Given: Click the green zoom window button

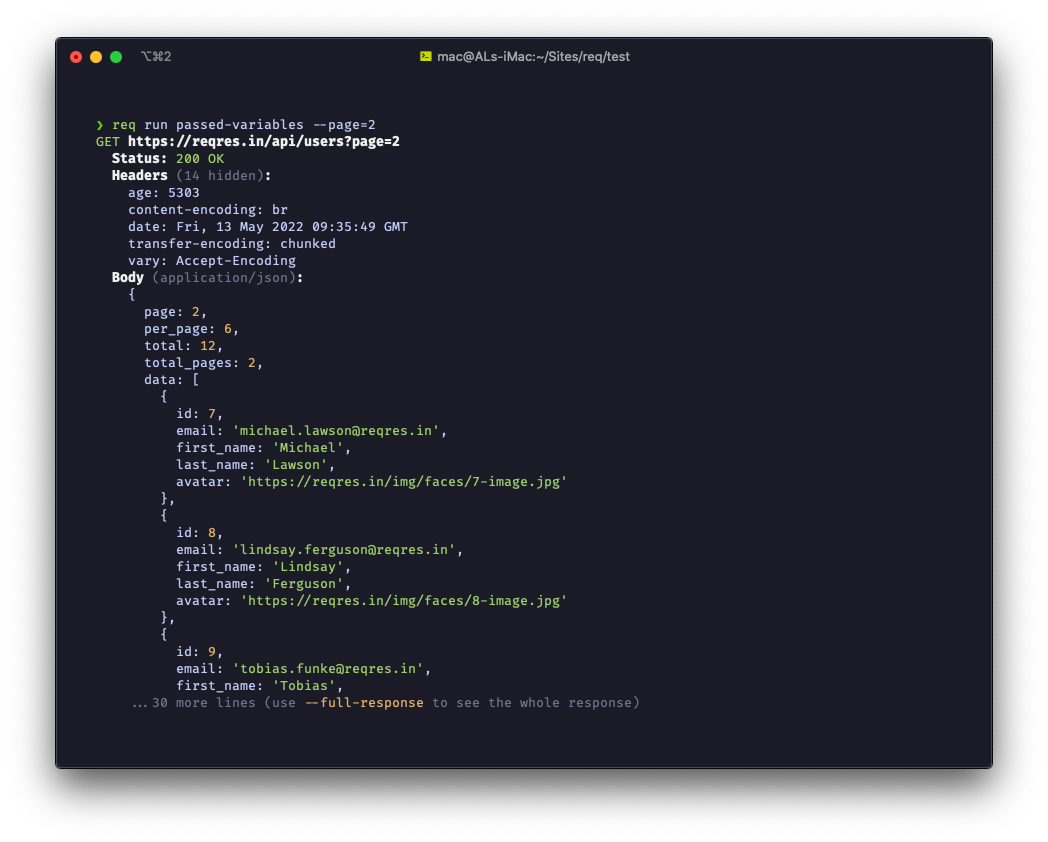Looking at the screenshot, I should pos(116,57).
